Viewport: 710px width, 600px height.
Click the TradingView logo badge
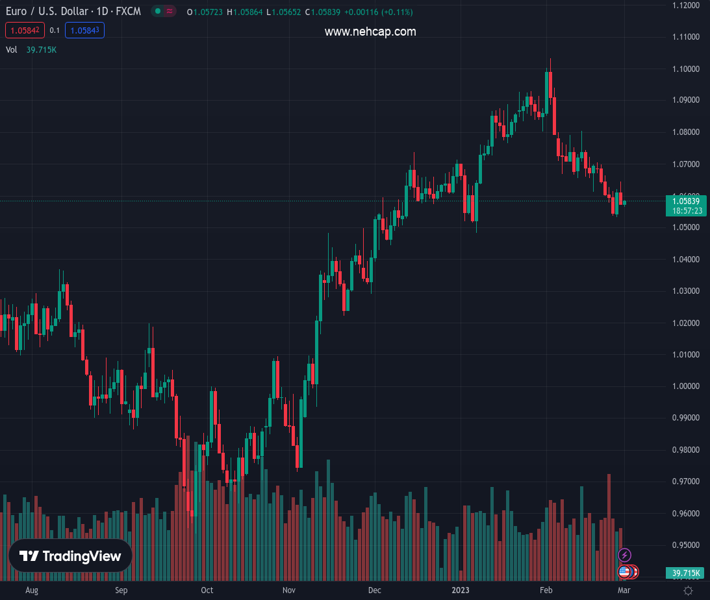(70, 556)
